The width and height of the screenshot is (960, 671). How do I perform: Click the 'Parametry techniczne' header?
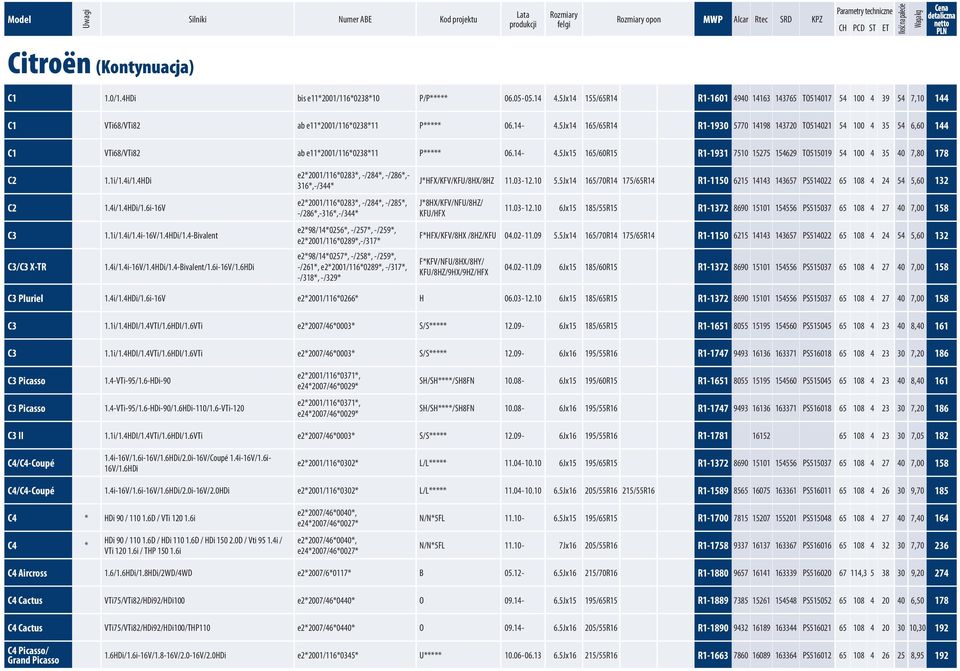(x=864, y=11)
